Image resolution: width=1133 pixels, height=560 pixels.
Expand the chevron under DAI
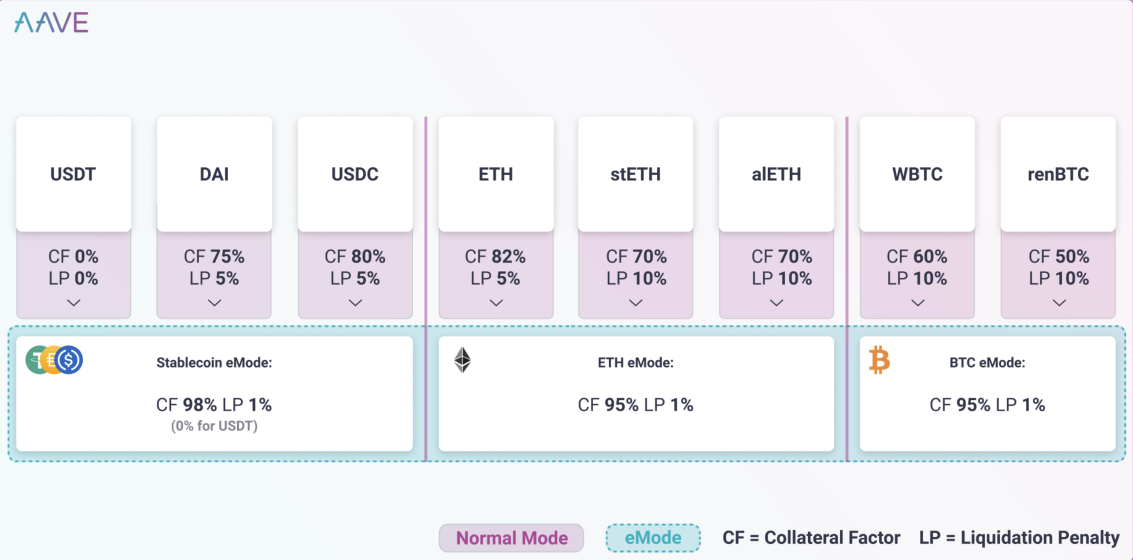coord(214,302)
